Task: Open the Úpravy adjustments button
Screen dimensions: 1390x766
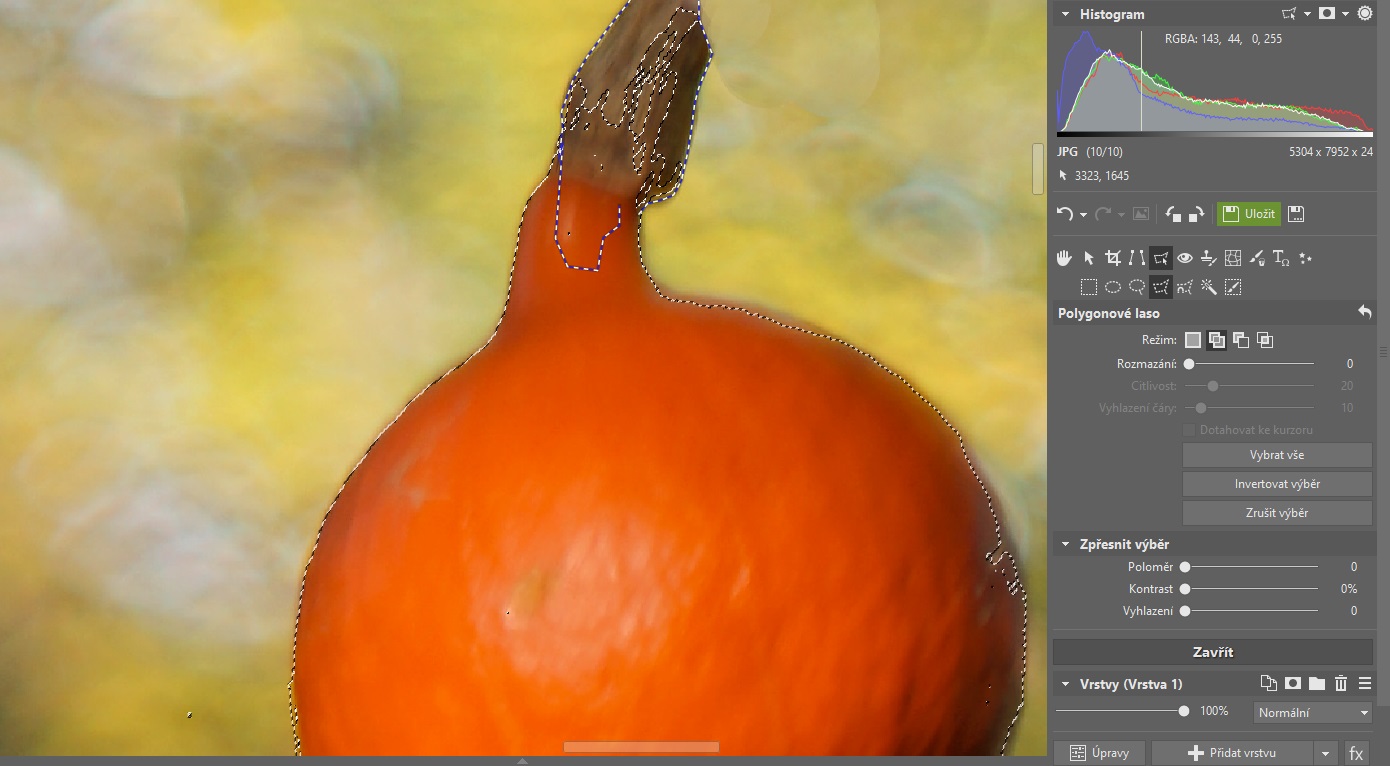Action: coord(1099,754)
